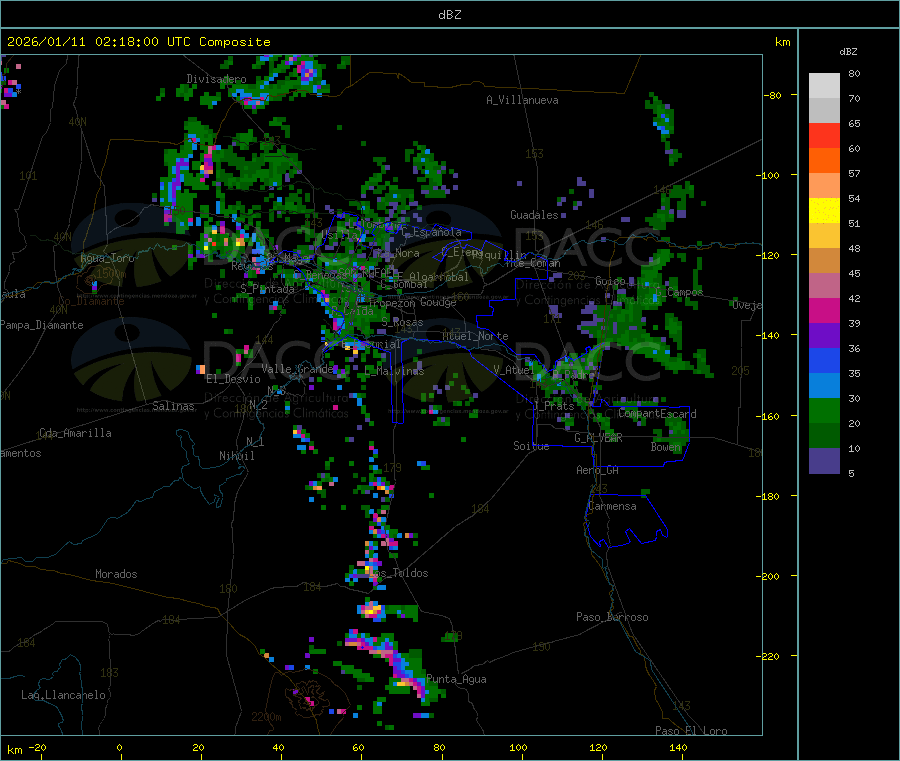The height and width of the screenshot is (761, 900).
Task: Click the -80 km vertical axis tick
Action: (x=773, y=95)
